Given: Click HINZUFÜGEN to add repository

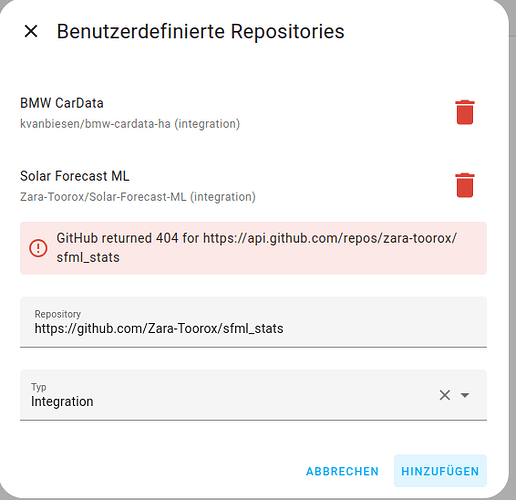Looking at the screenshot, I should (x=440, y=471).
